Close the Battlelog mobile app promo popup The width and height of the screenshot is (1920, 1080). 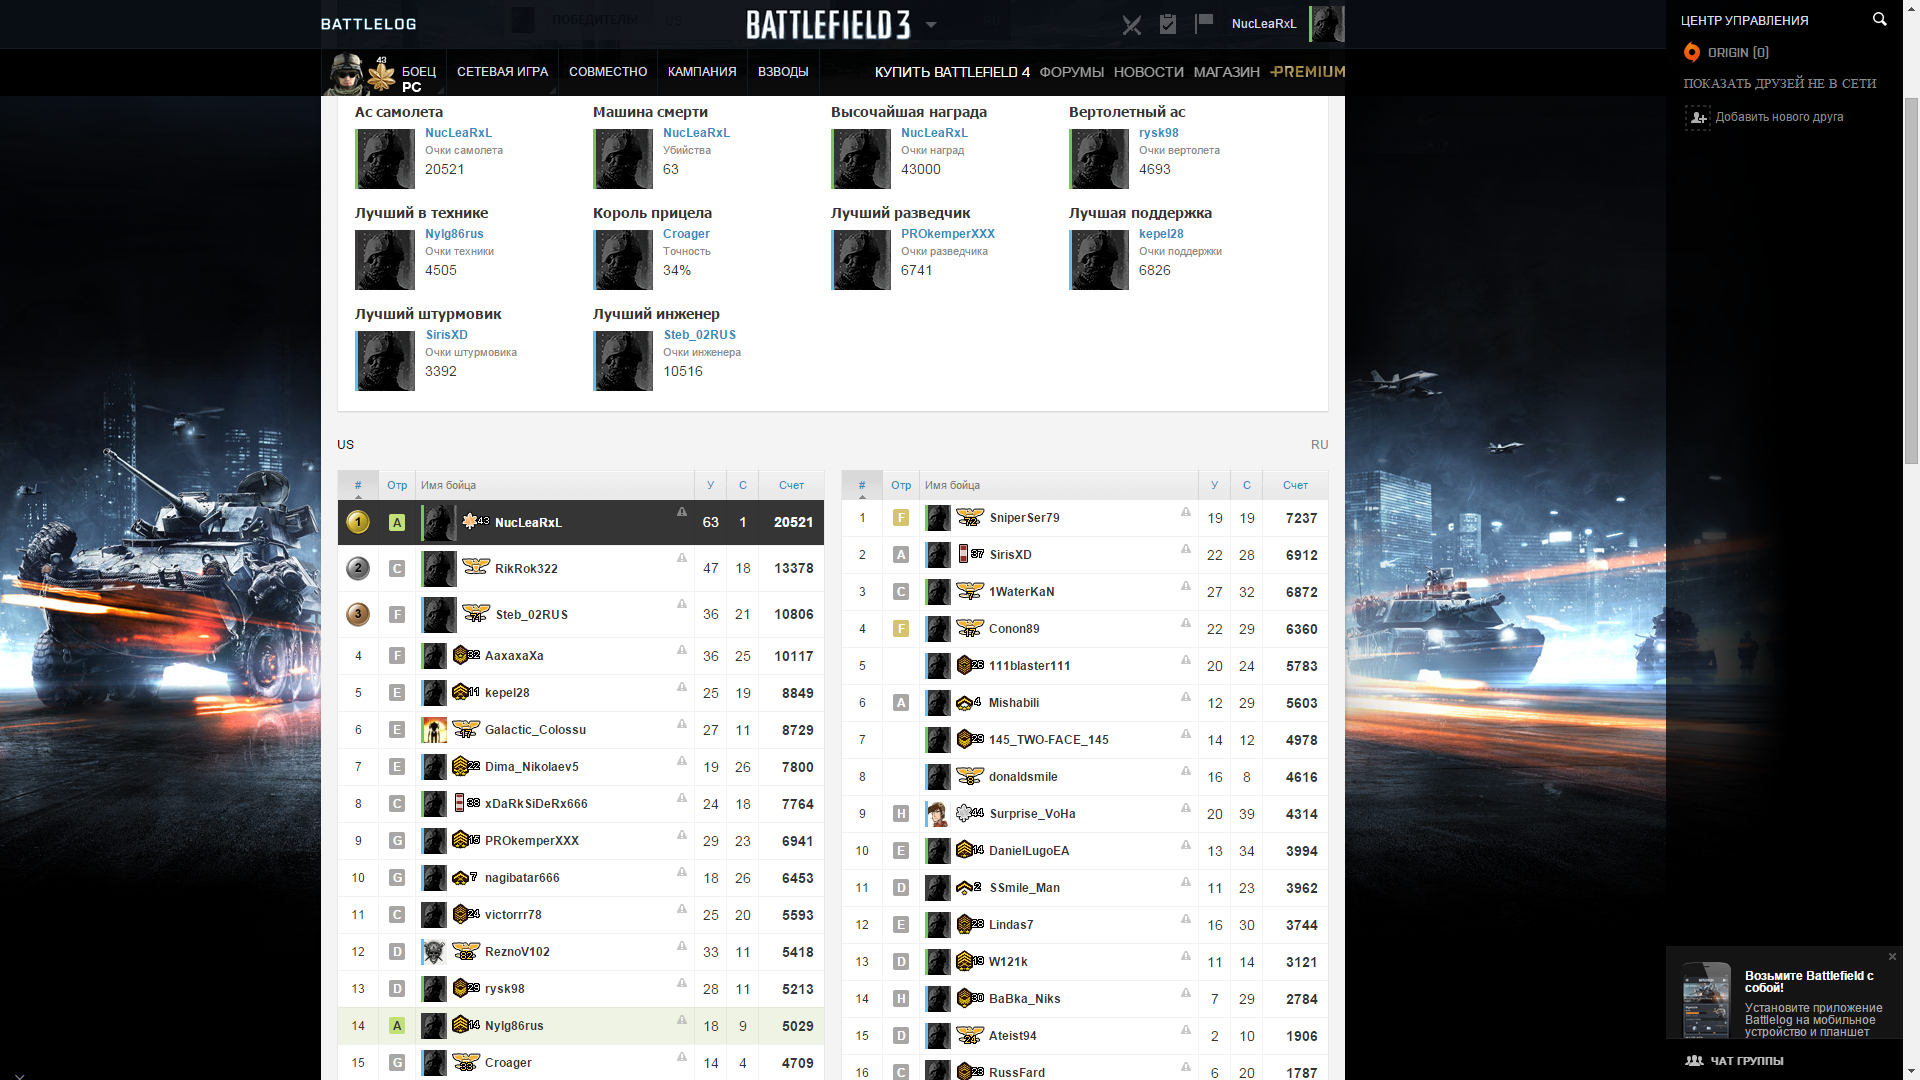(1892, 957)
